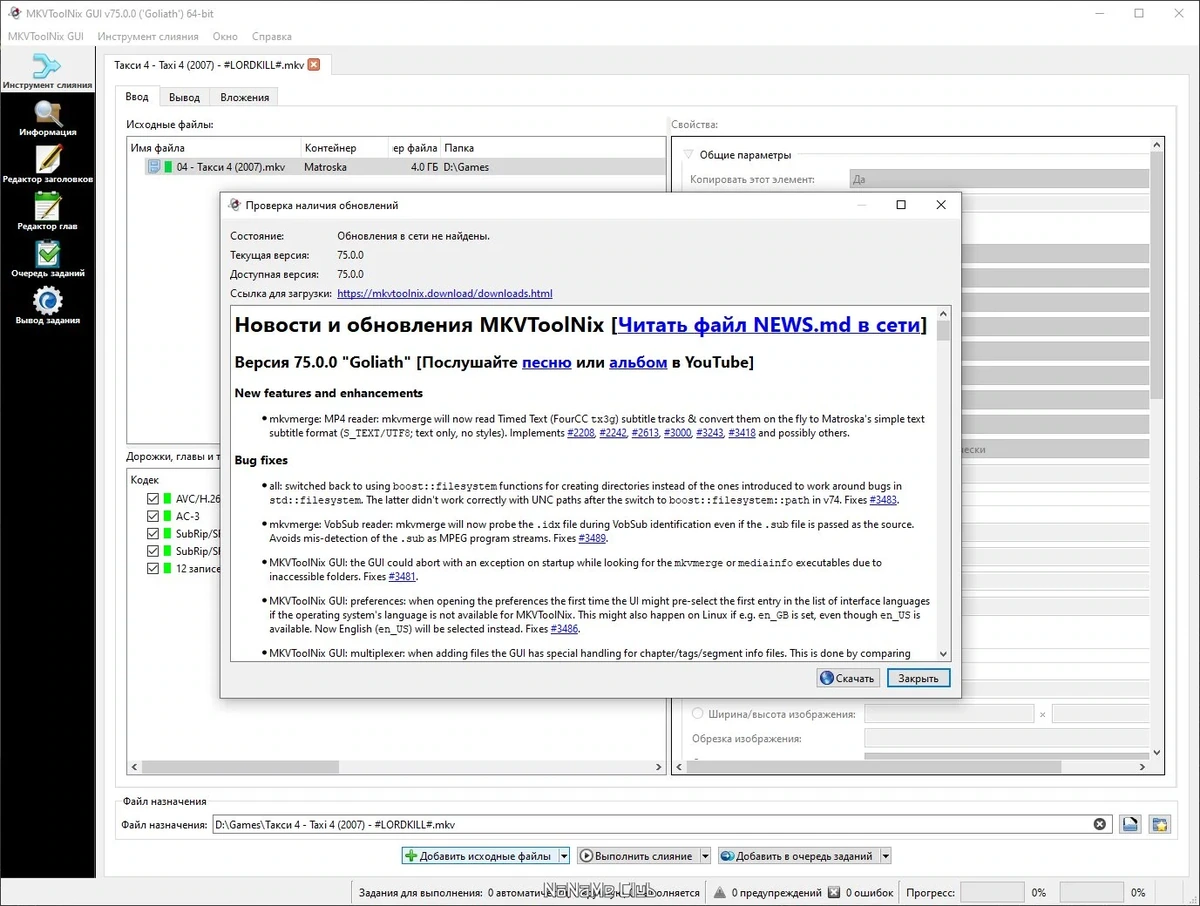Select the Ввод tab

137,97
